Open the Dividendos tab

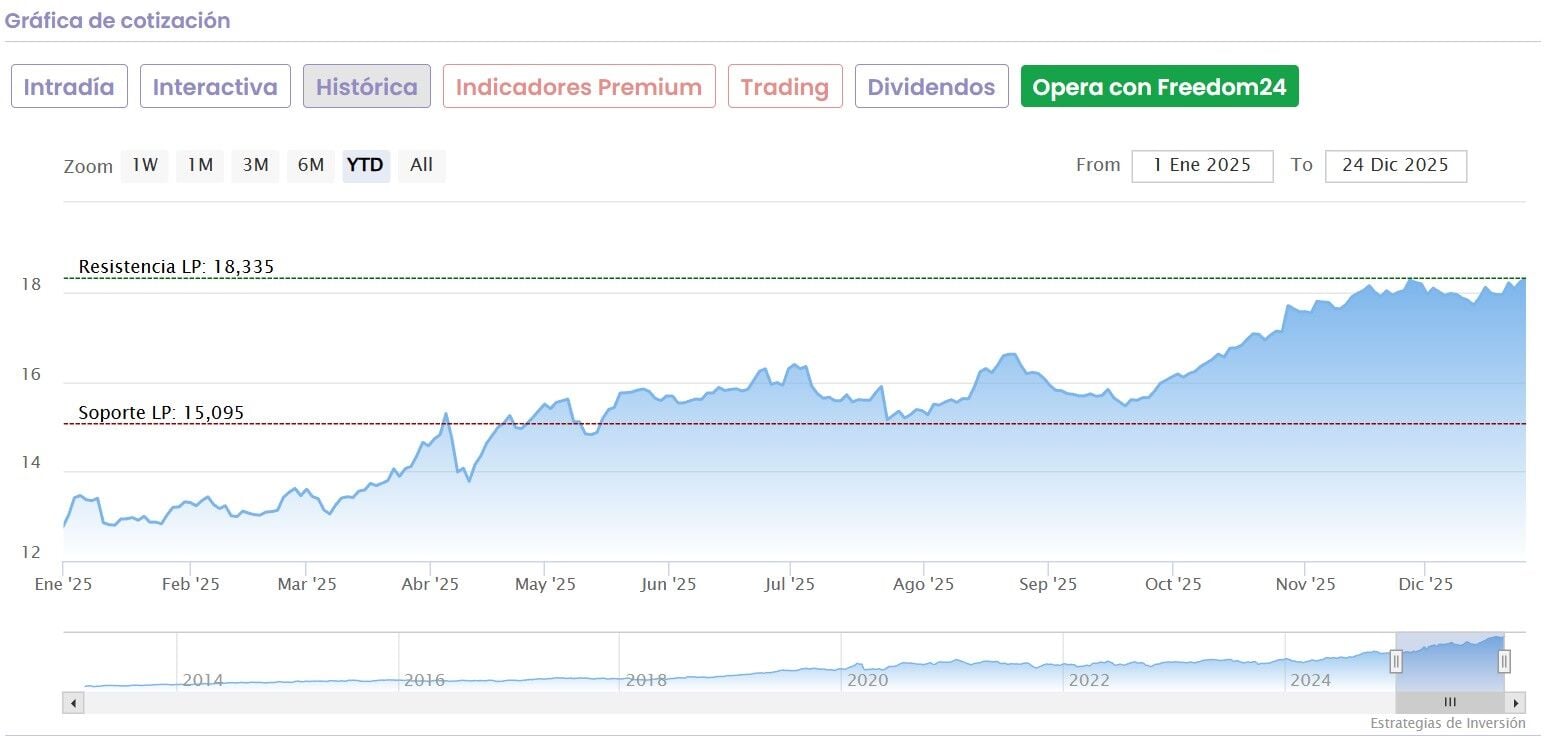pos(931,87)
